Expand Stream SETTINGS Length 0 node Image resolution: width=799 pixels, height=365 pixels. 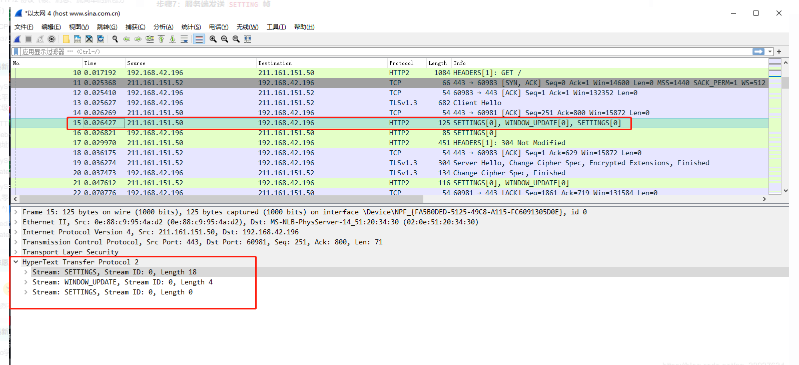26,292
